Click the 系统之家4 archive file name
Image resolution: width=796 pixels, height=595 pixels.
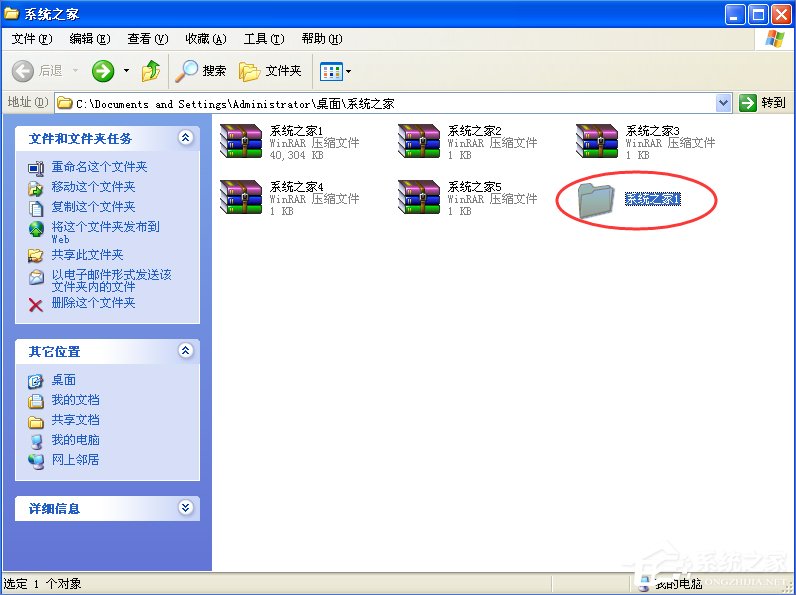(296, 186)
